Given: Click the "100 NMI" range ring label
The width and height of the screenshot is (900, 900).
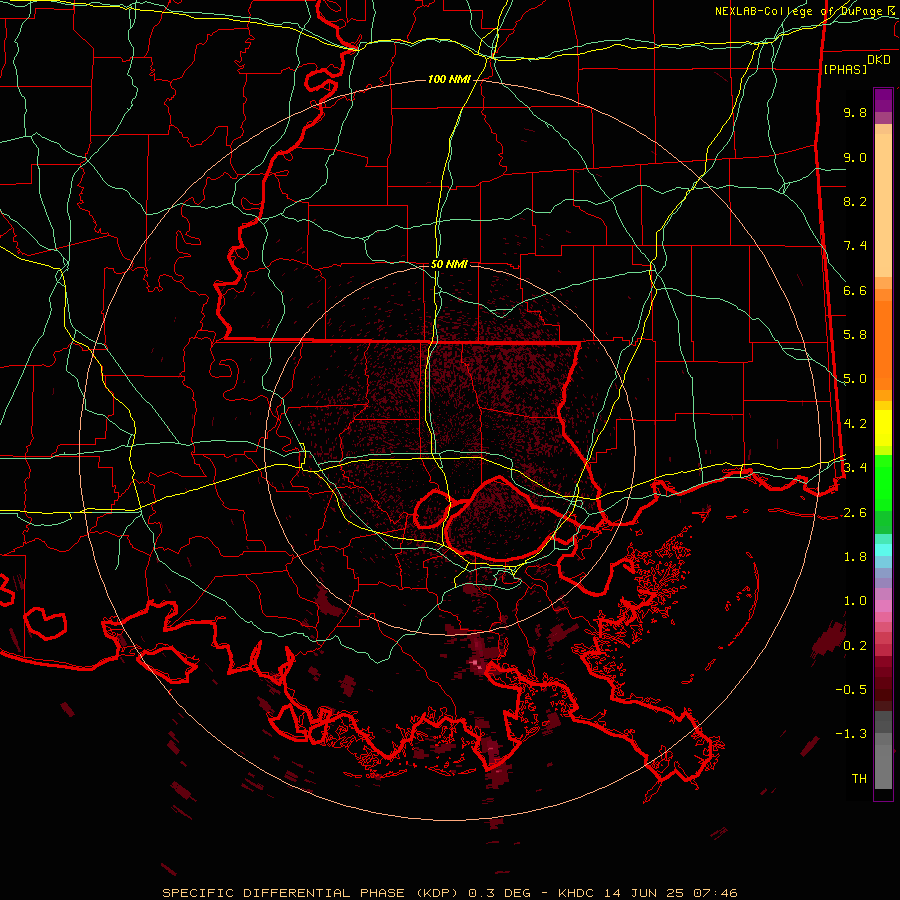Looking at the screenshot, I should [449, 79].
